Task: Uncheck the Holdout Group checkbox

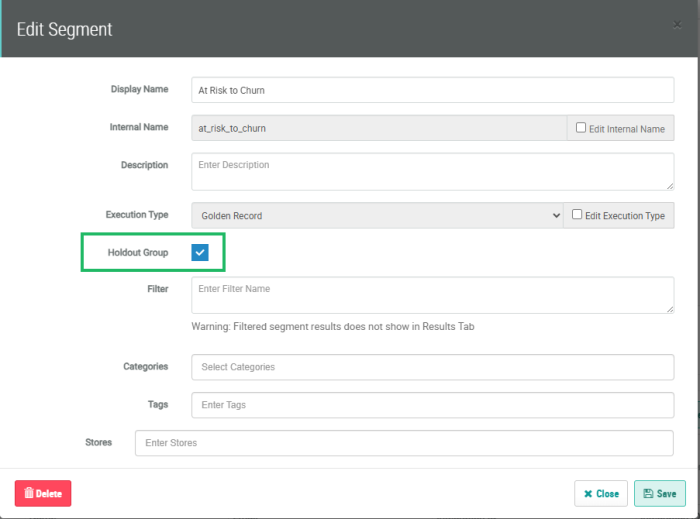Action: point(200,253)
